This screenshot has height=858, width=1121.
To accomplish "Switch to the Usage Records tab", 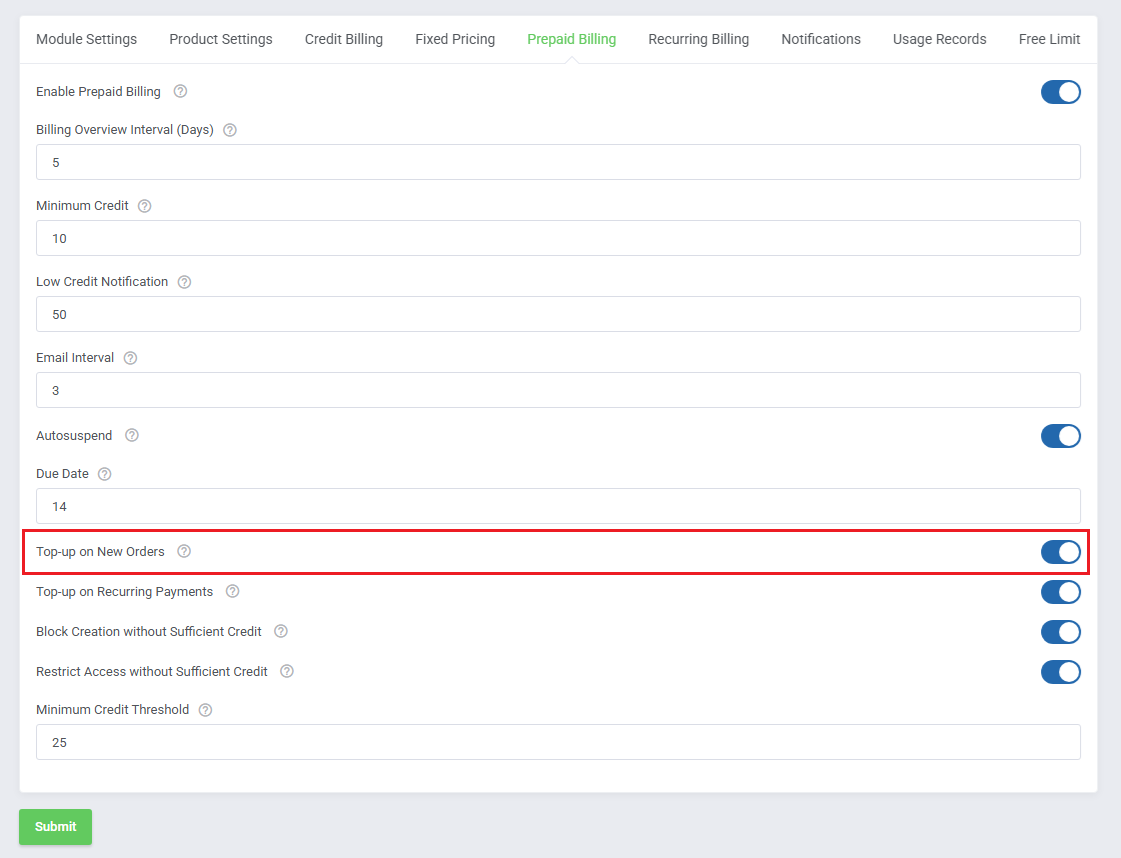I will [x=939, y=39].
